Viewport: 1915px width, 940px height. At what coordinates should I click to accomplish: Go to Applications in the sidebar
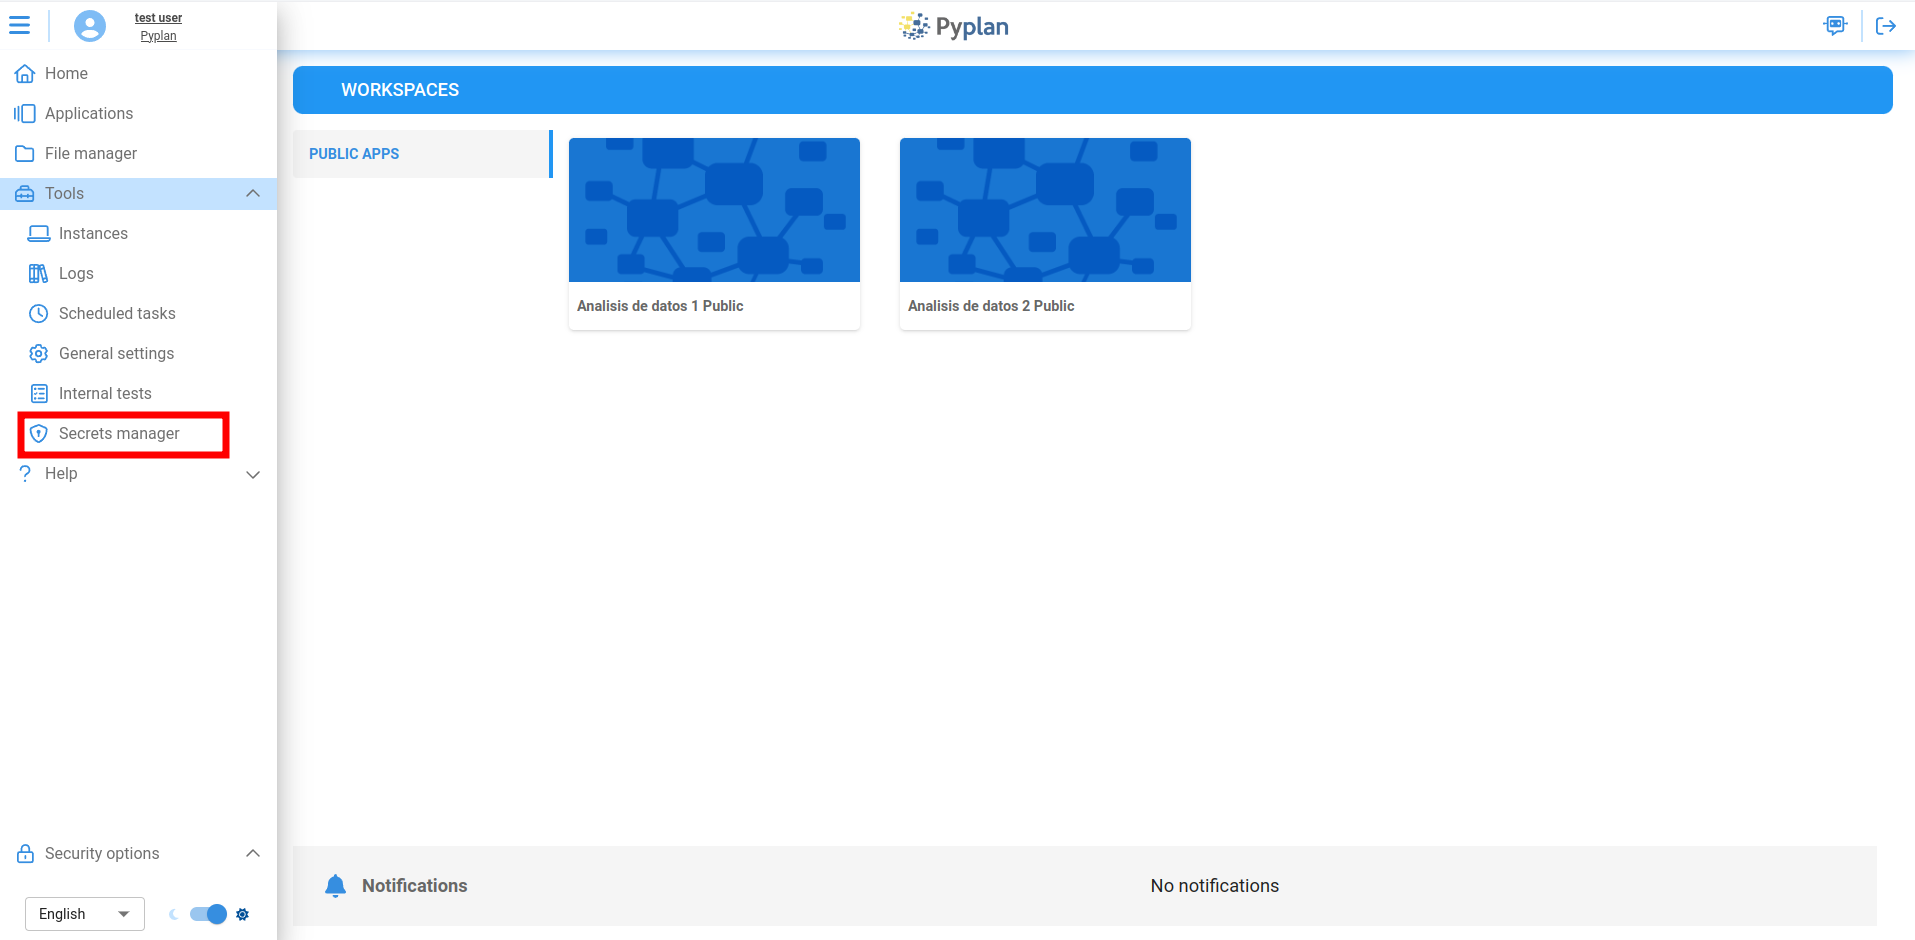[x=88, y=114]
